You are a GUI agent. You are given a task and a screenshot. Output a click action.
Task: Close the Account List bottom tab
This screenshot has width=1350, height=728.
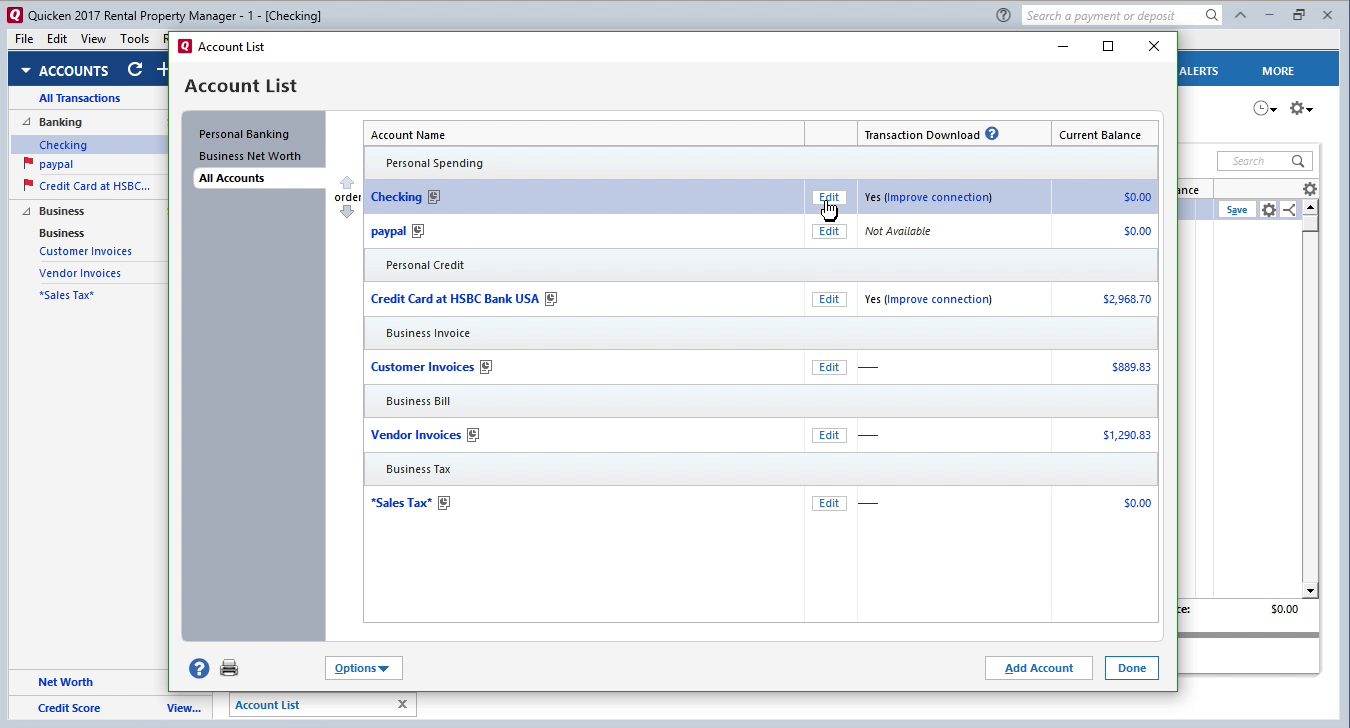(x=402, y=705)
